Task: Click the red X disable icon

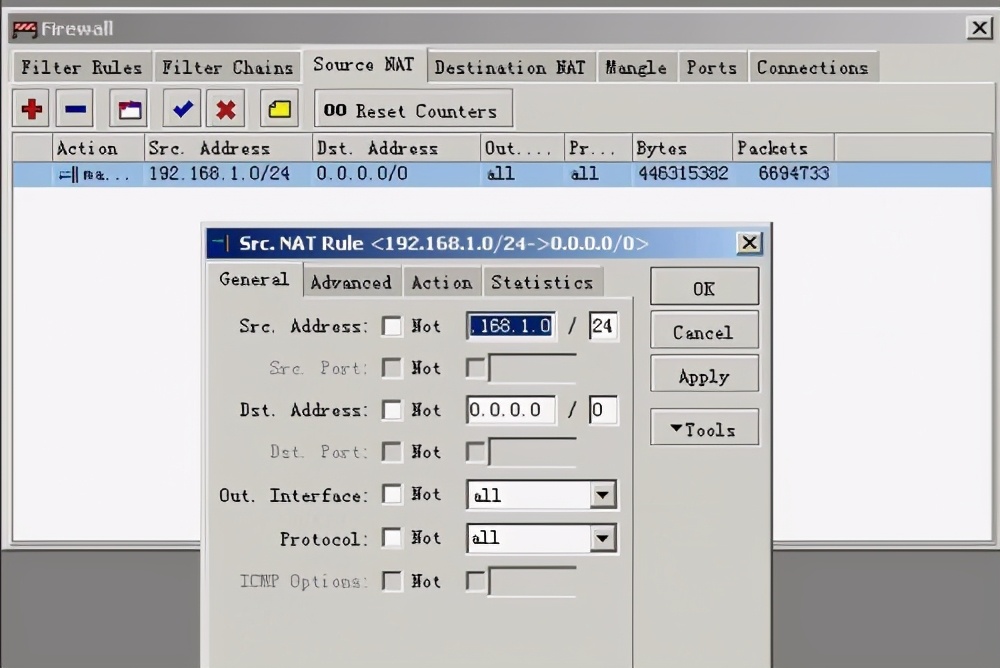Action: (227, 109)
